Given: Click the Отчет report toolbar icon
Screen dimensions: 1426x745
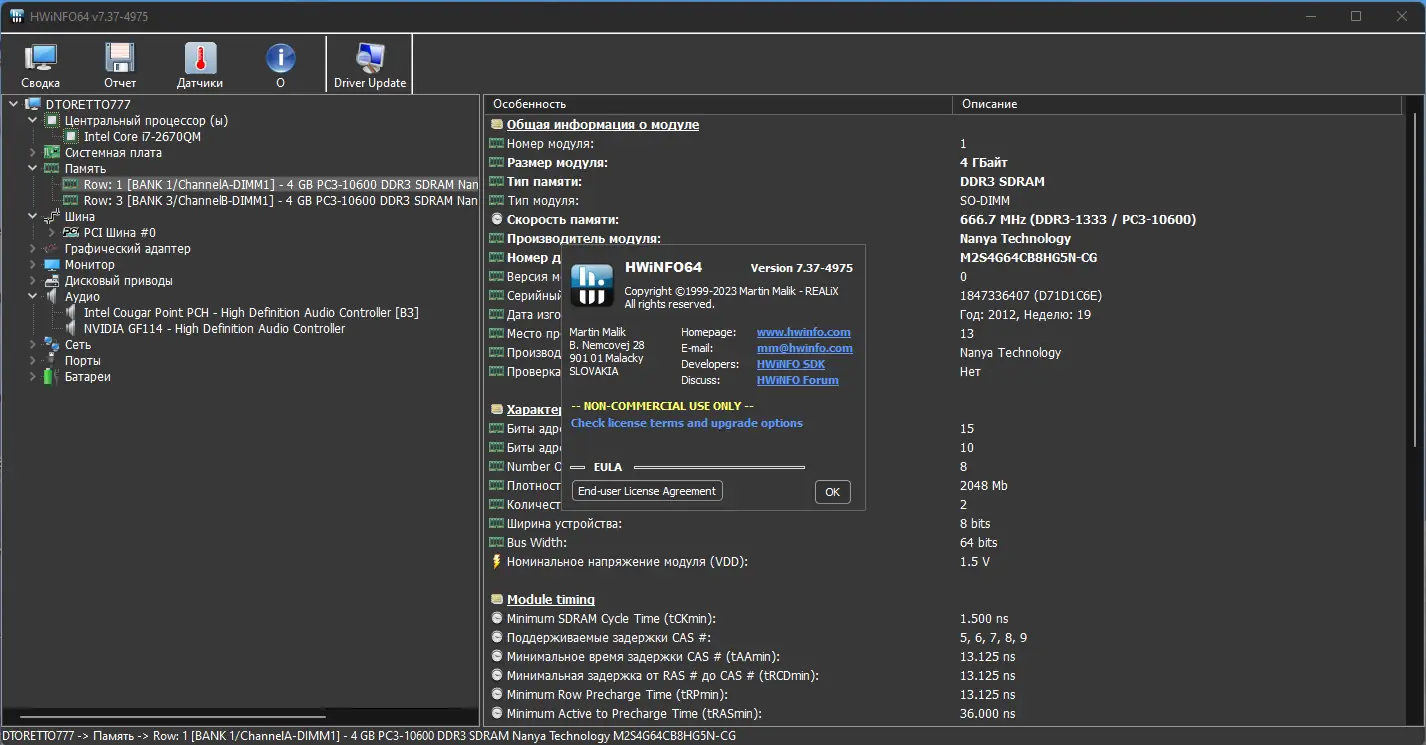Looking at the screenshot, I should point(120,58).
